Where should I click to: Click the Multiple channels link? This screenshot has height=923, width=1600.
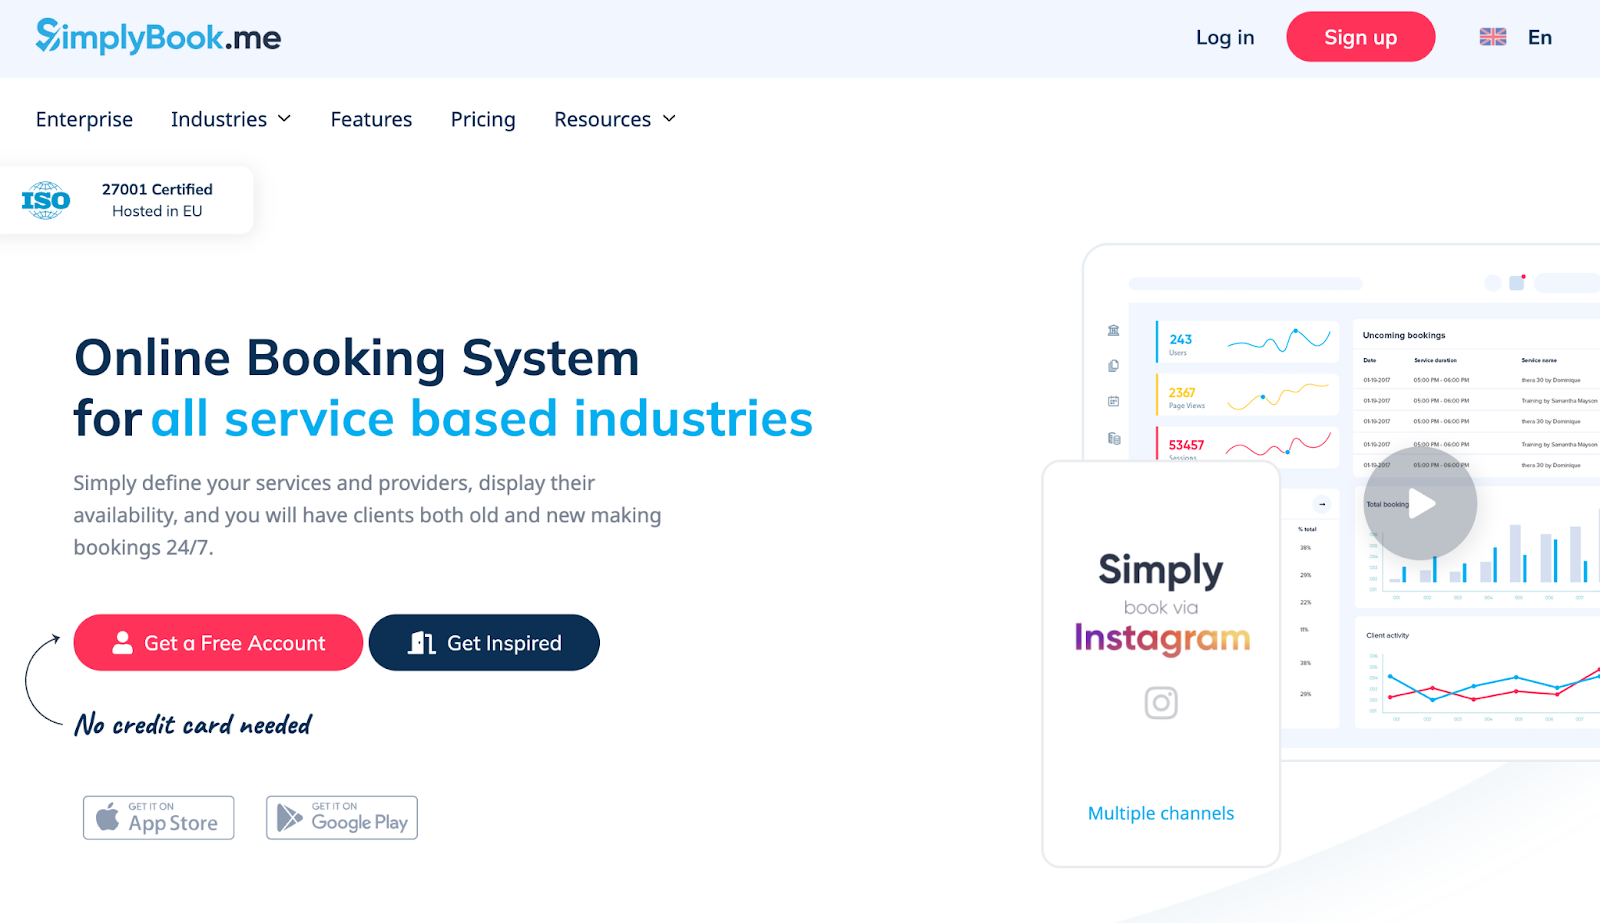pos(1160,813)
